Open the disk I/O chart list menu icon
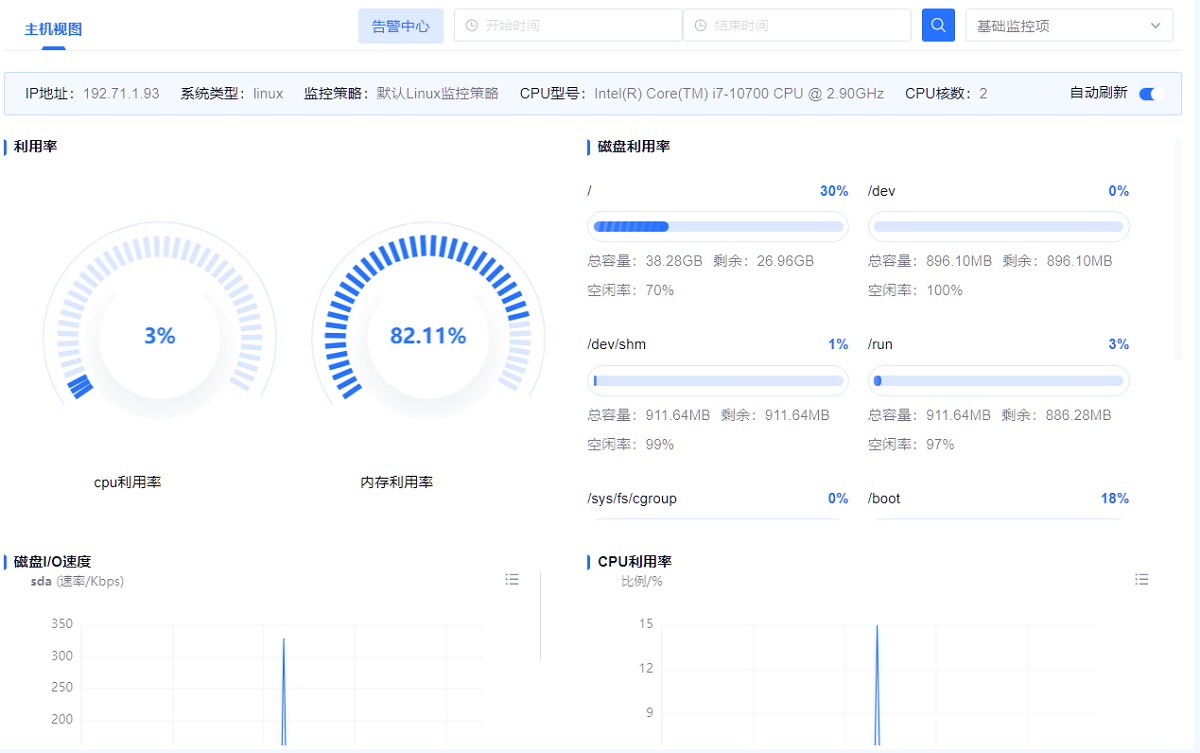Screen dimensions: 1200x753 pos(512,579)
